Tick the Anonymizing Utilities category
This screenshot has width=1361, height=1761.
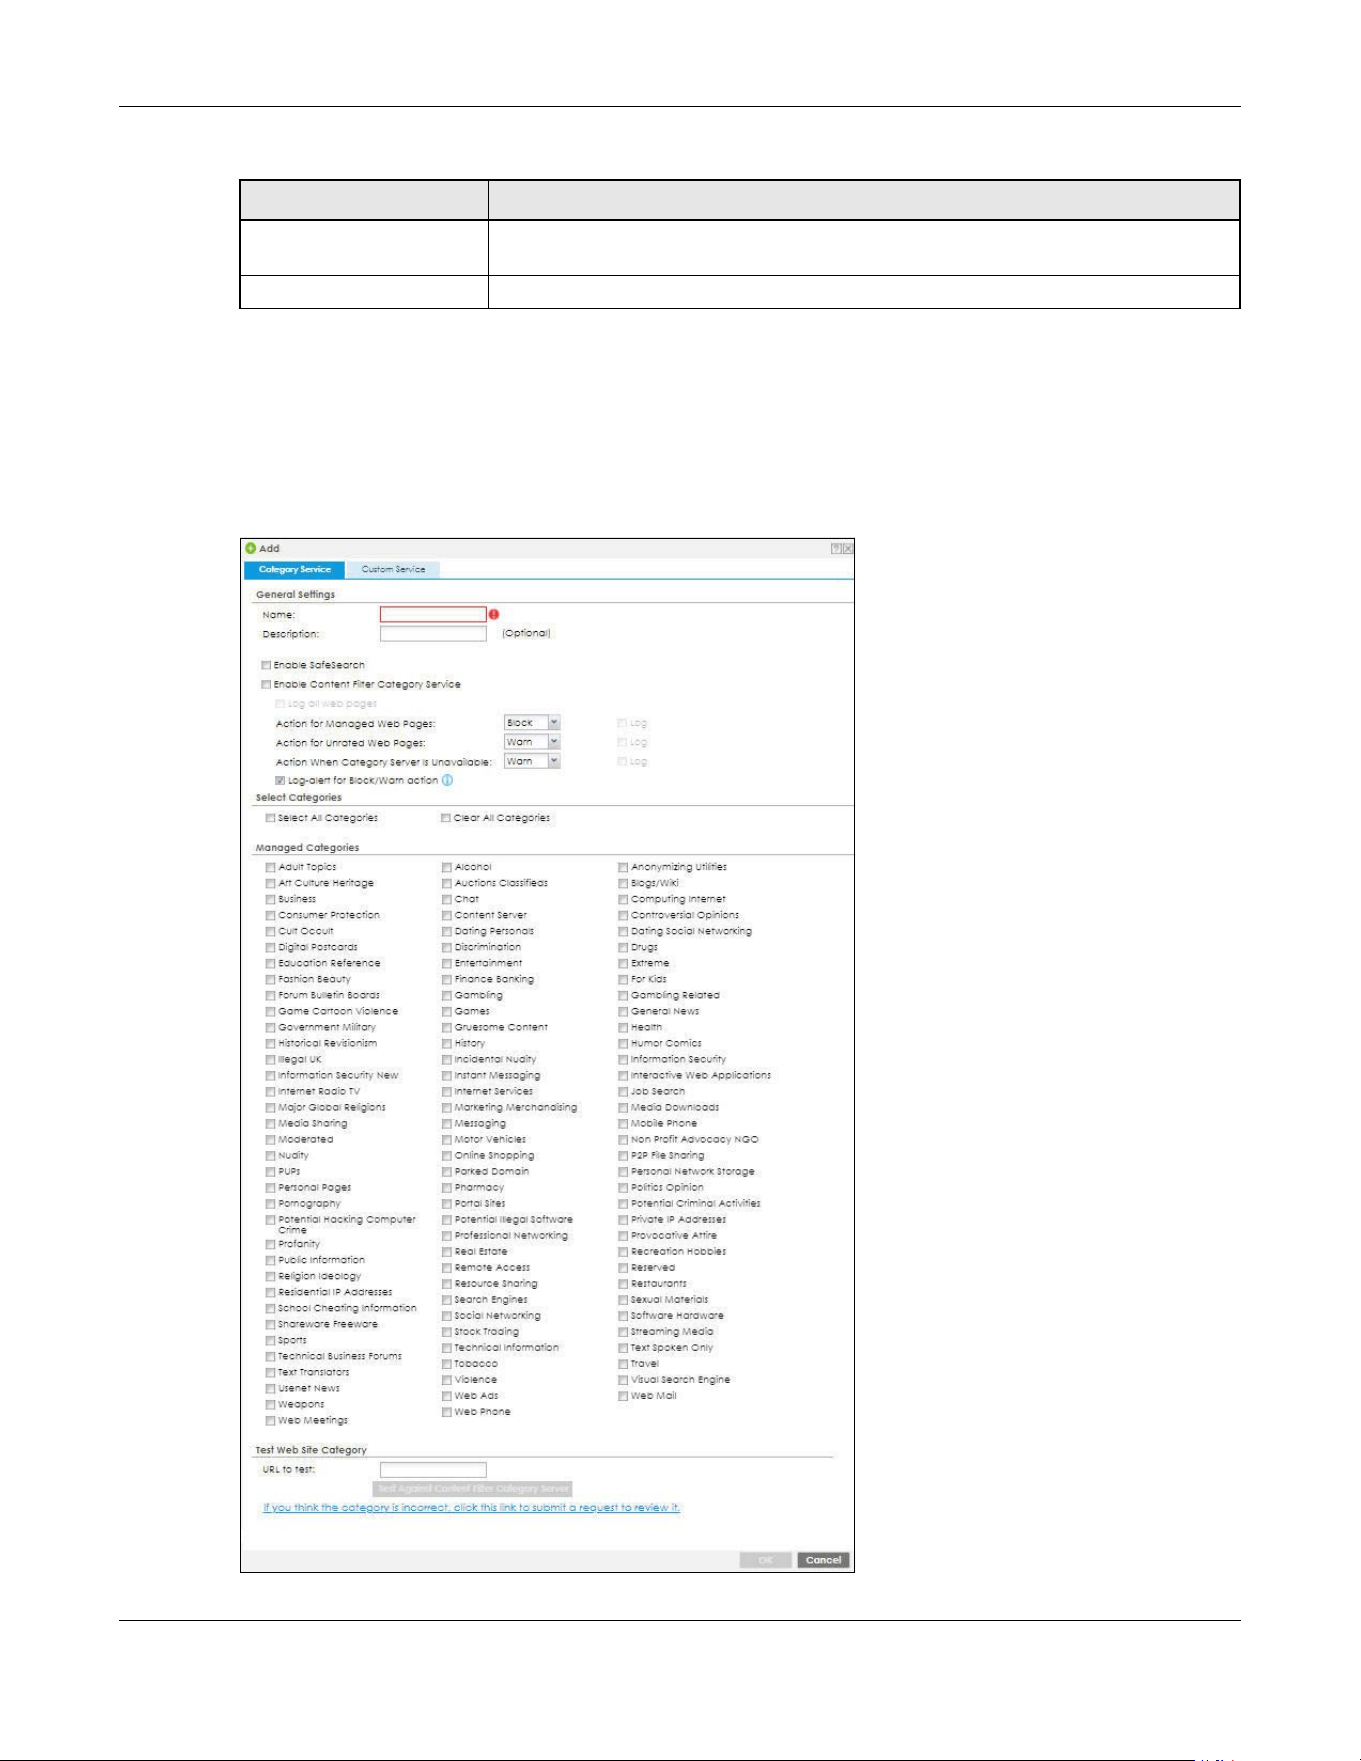(623, 867)
